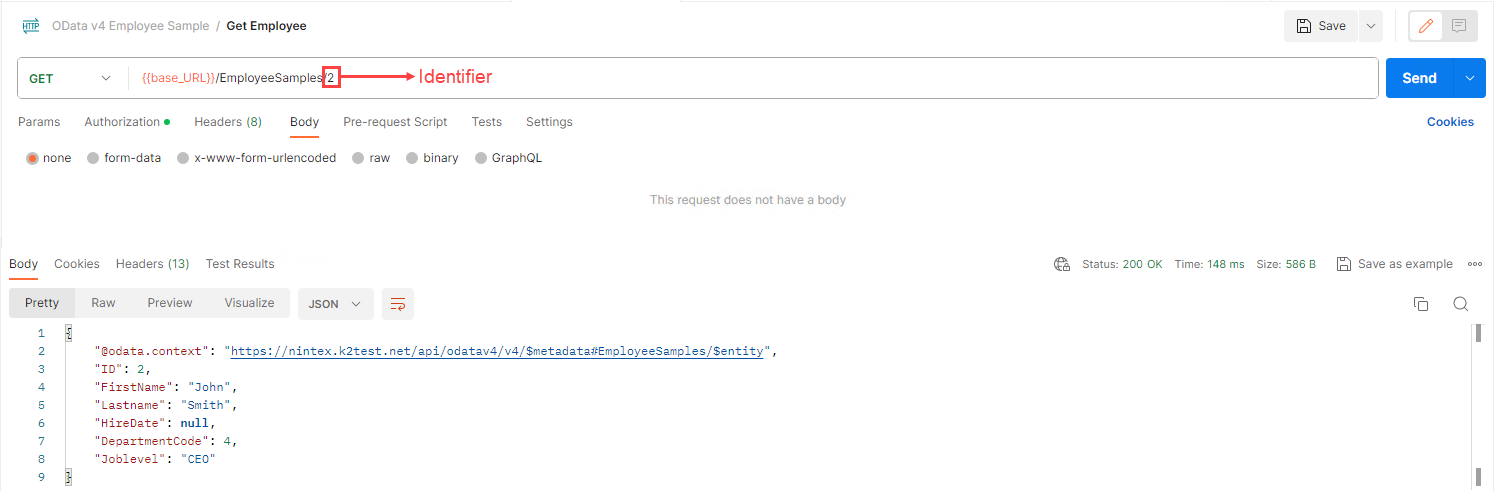Click the network globe icon
1494x491 pixels.
point(1062,264)
